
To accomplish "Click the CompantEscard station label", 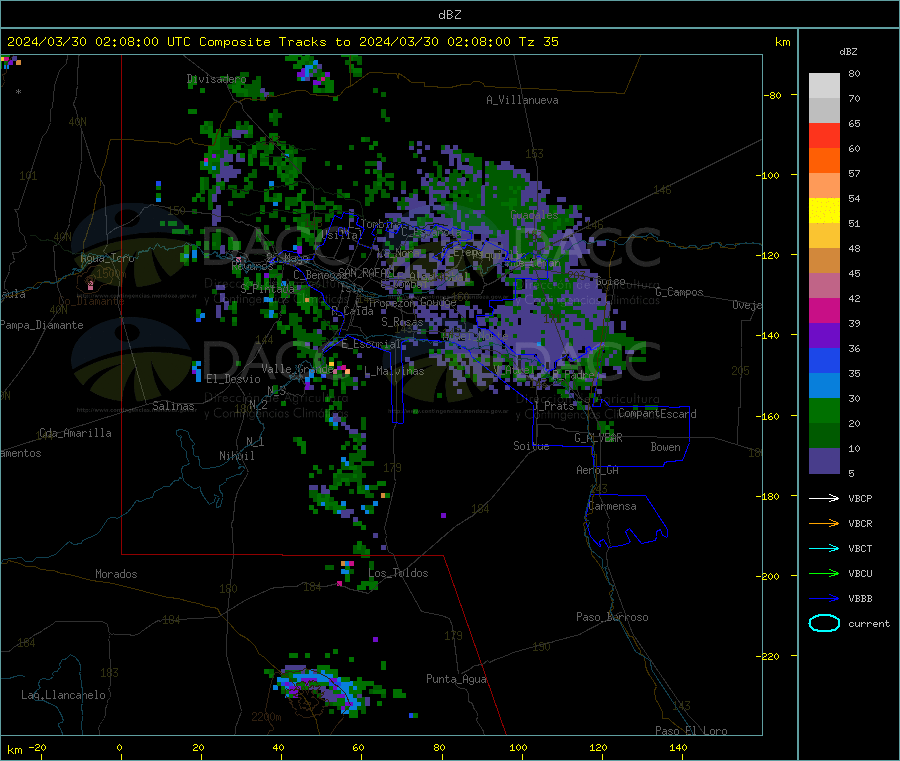I will click(657, 414).
